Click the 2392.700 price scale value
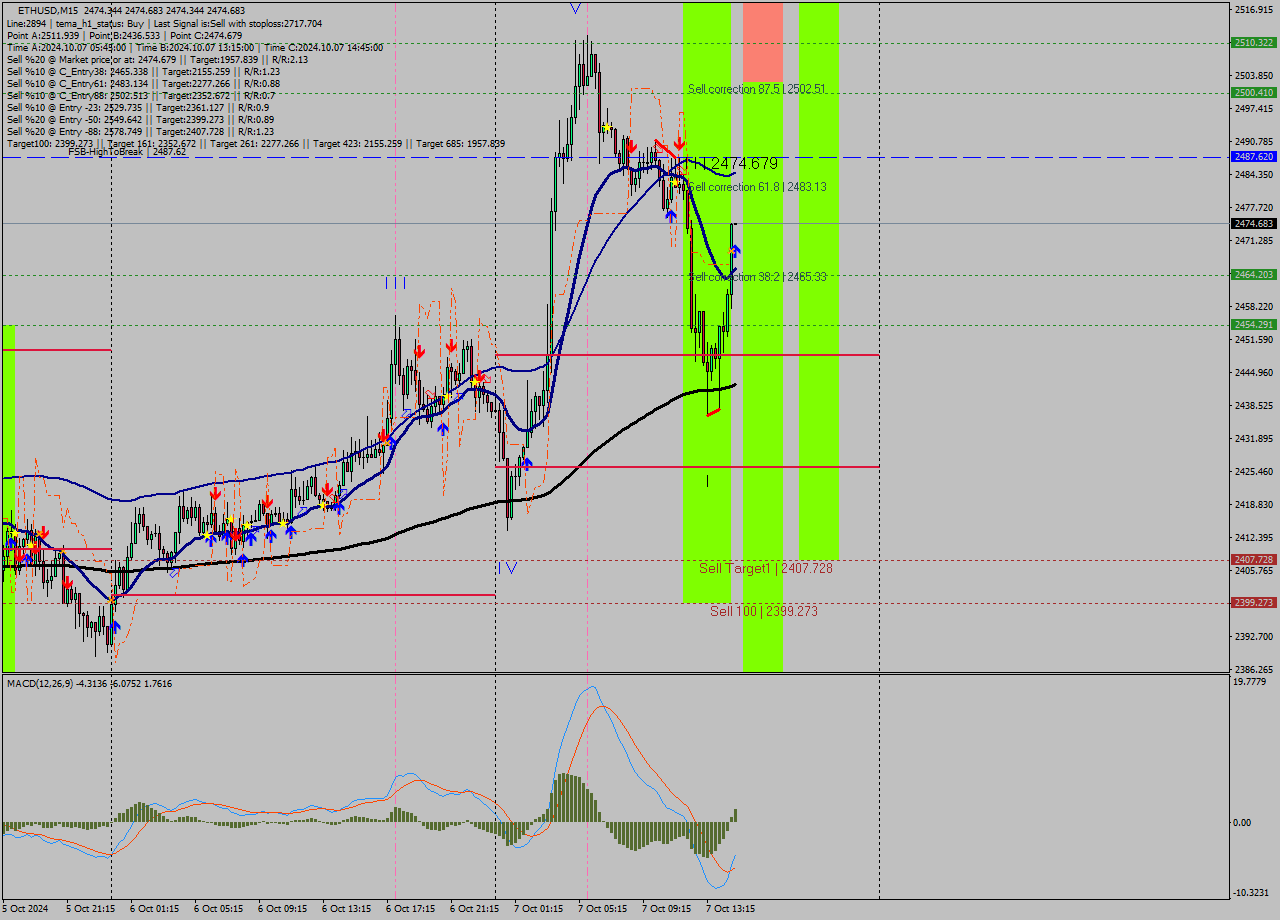1280x920 pixels. (1254, 636)
